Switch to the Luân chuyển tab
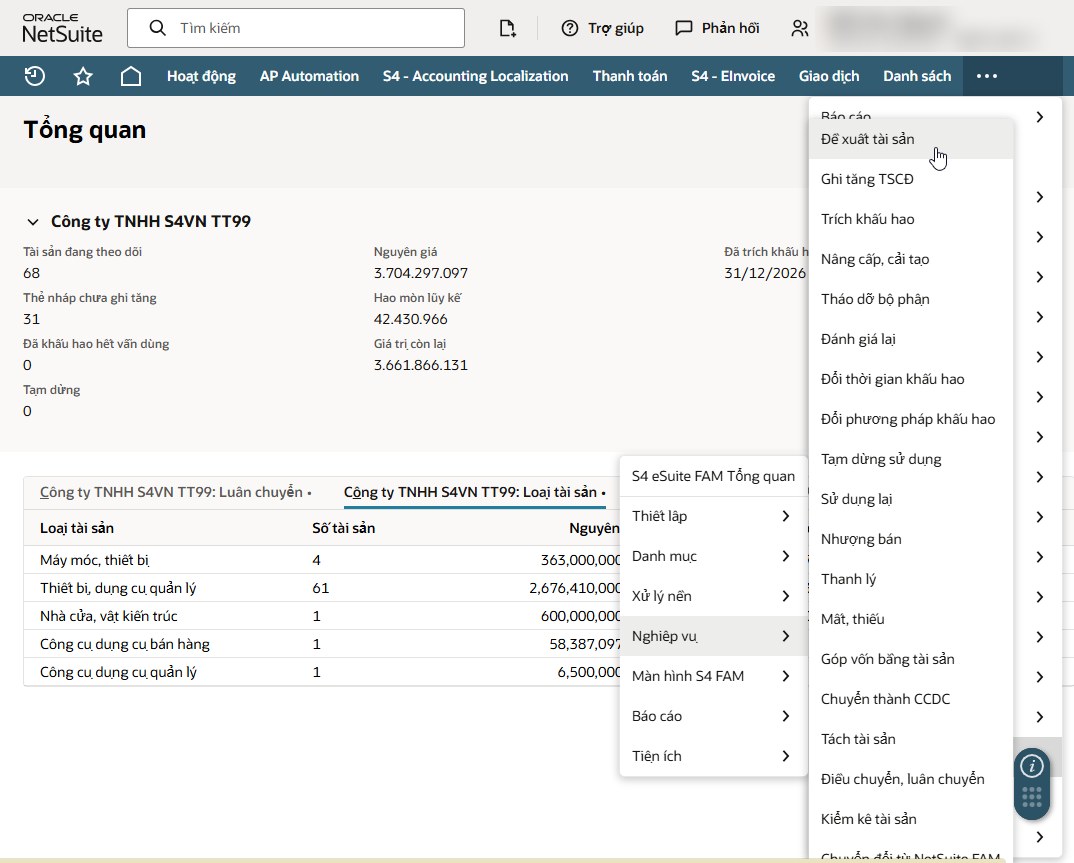The image size is (1074, 863). pyautogui.click(x=176, y=492)
